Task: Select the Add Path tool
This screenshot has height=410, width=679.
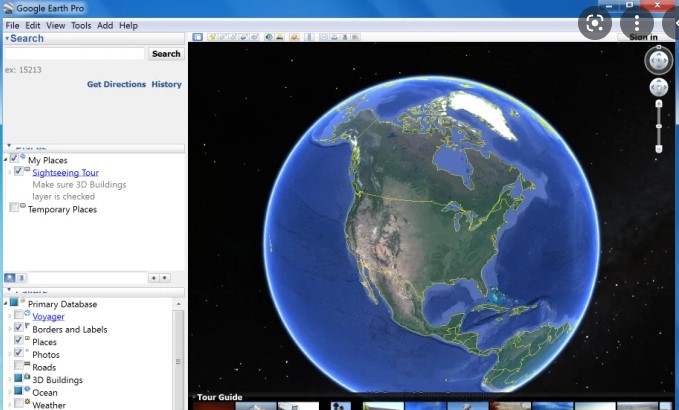Action: tap(233, 37)
